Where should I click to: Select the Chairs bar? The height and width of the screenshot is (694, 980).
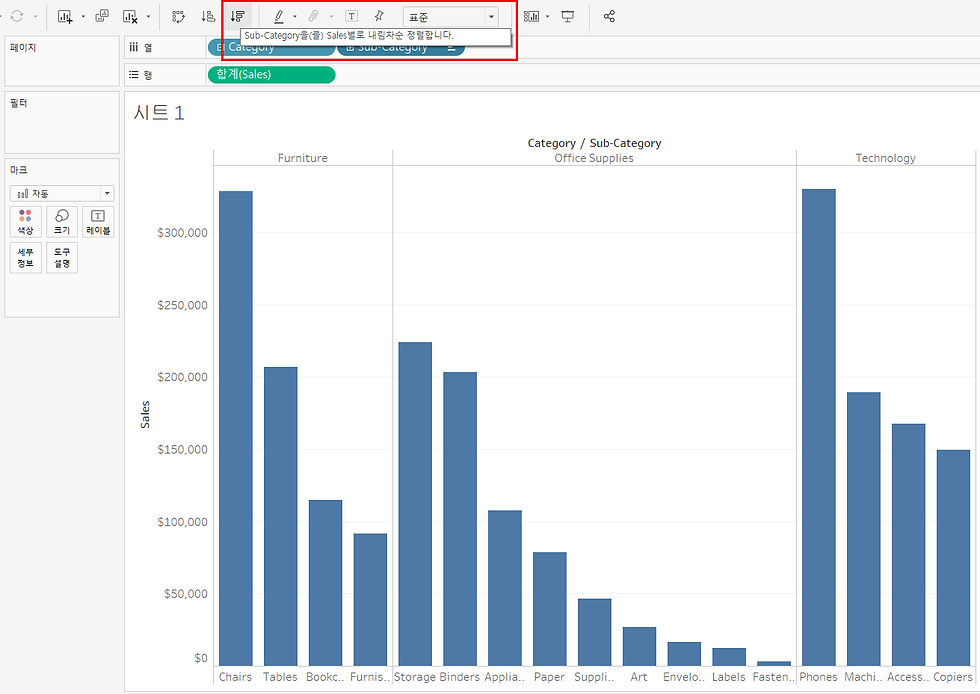point(236,428)
